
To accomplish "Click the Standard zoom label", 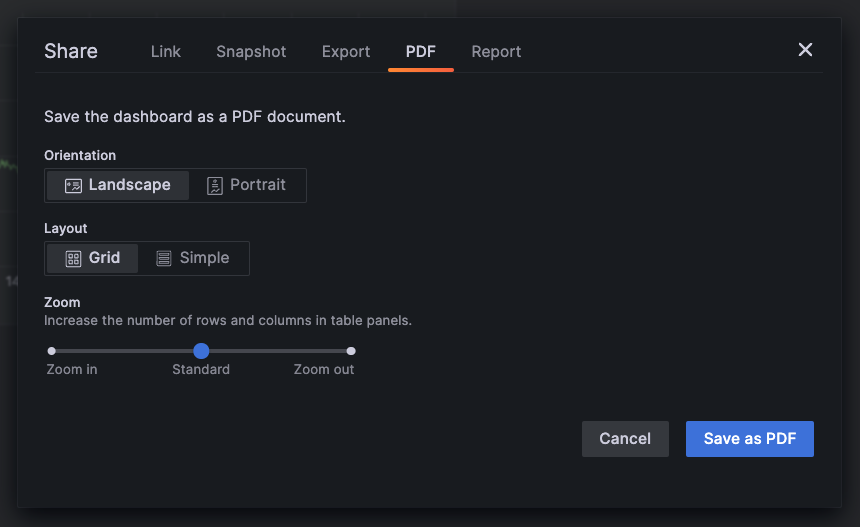I will 201,370.
